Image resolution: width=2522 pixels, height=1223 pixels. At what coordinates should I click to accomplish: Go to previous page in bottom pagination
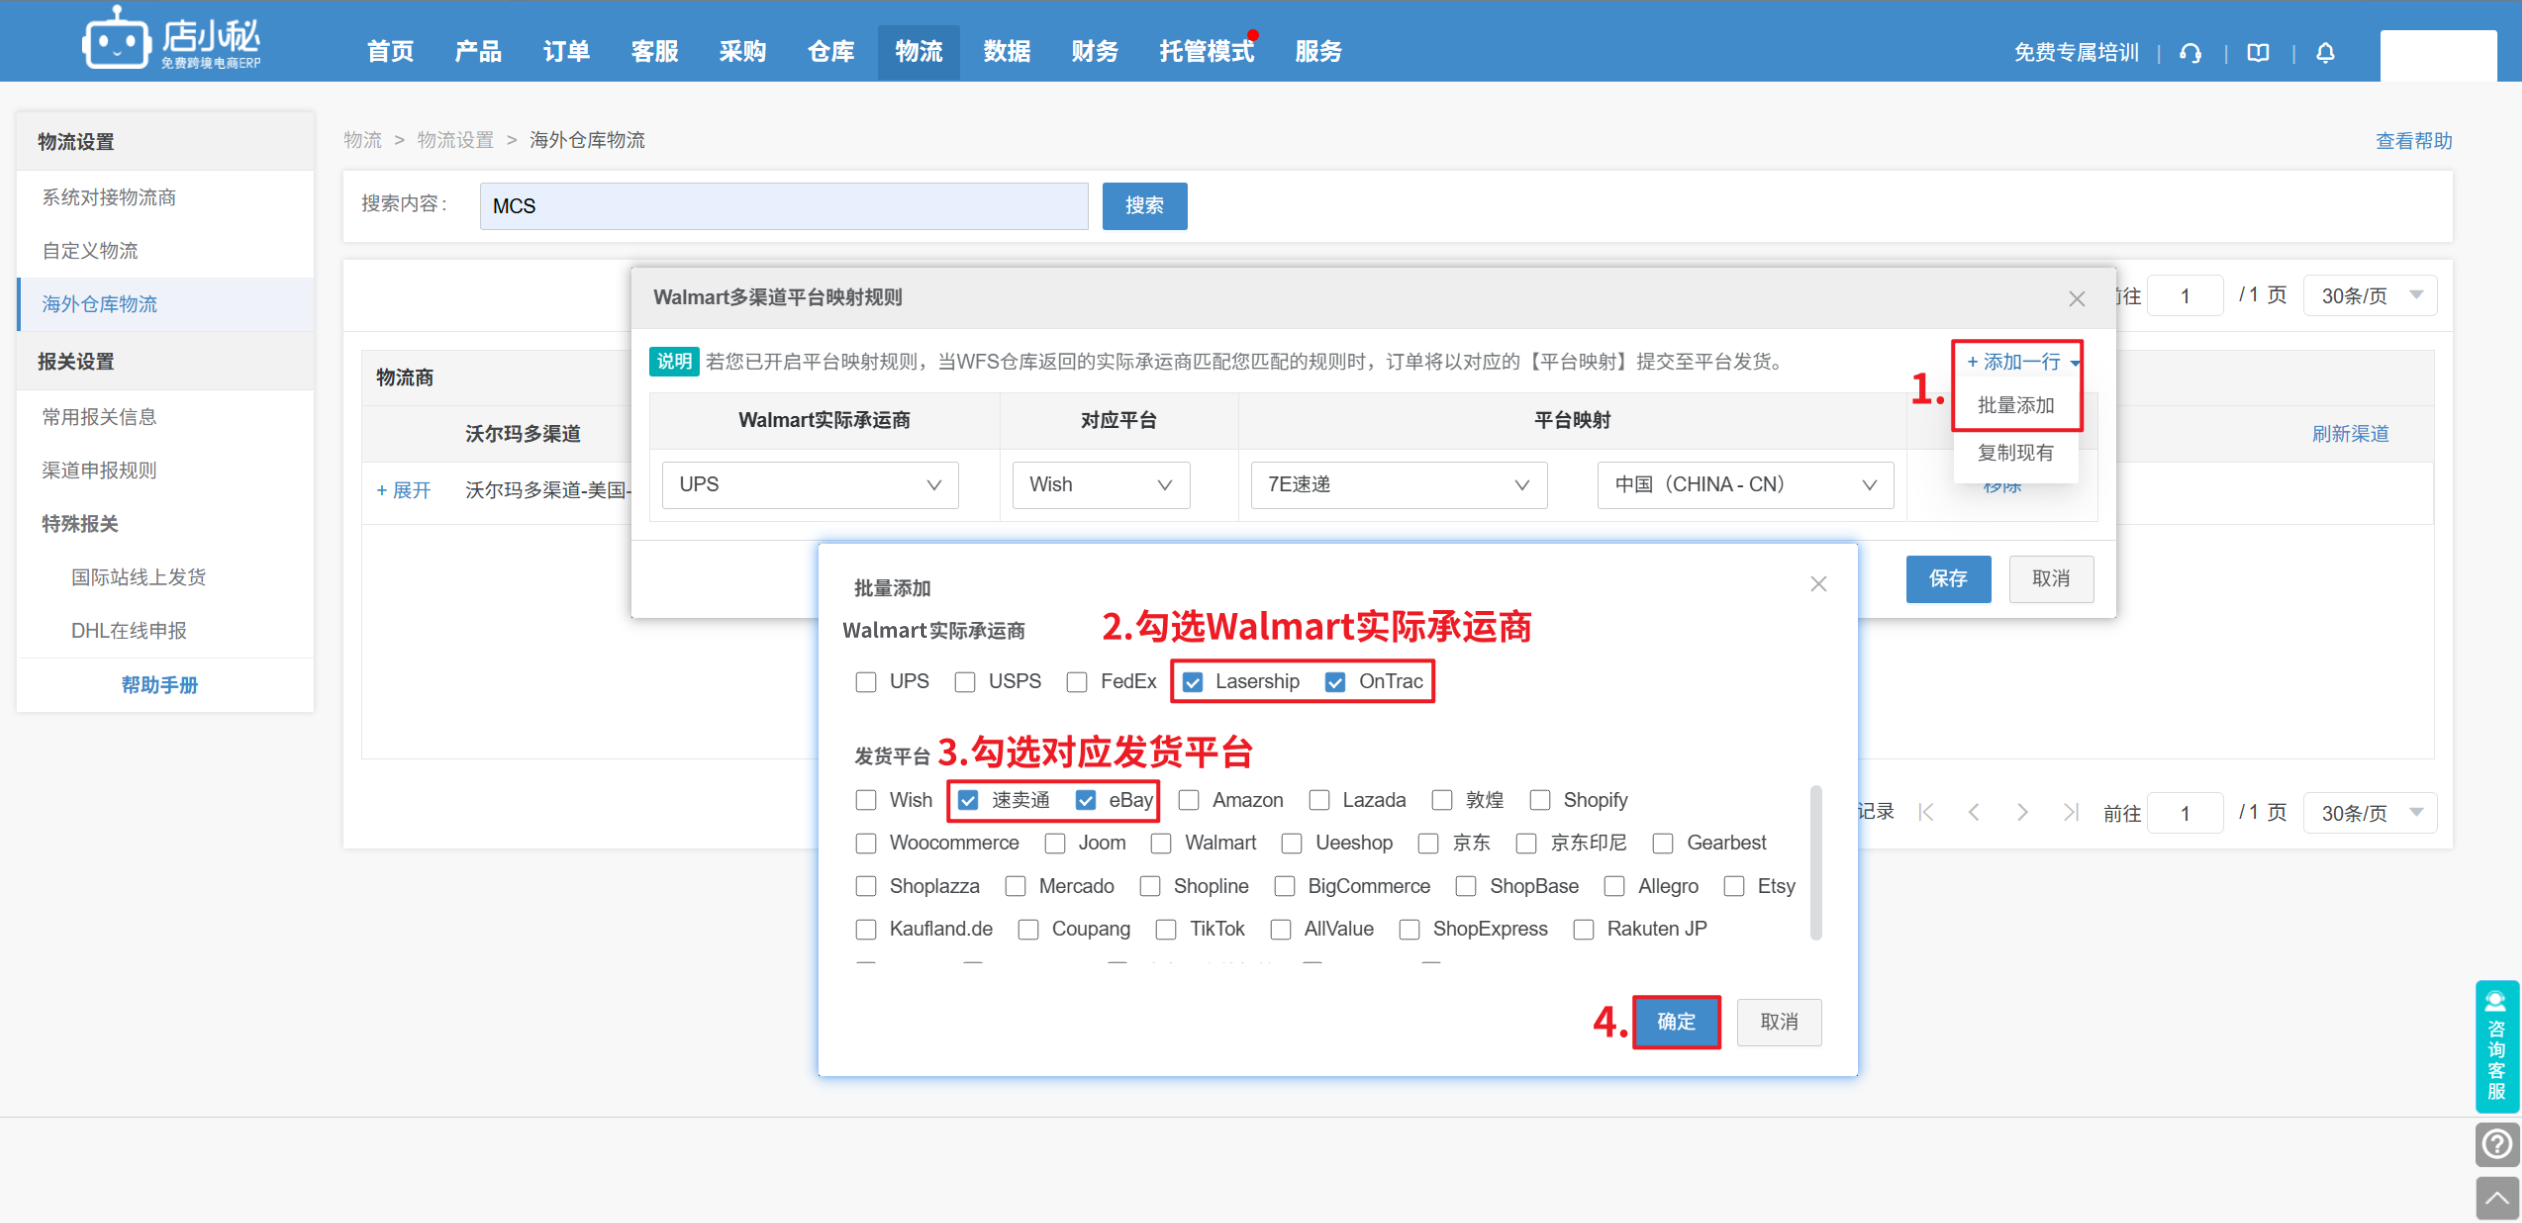coord(1974,812)
